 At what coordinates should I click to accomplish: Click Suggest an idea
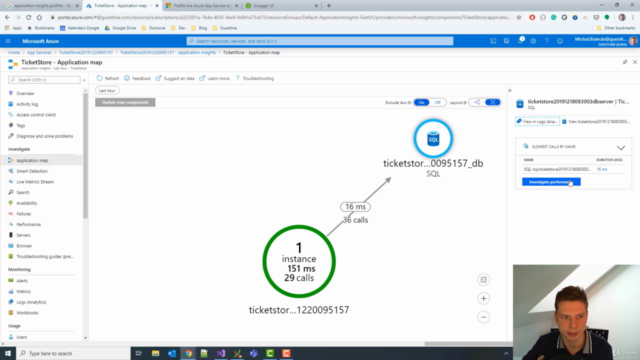tap(175, 78)
